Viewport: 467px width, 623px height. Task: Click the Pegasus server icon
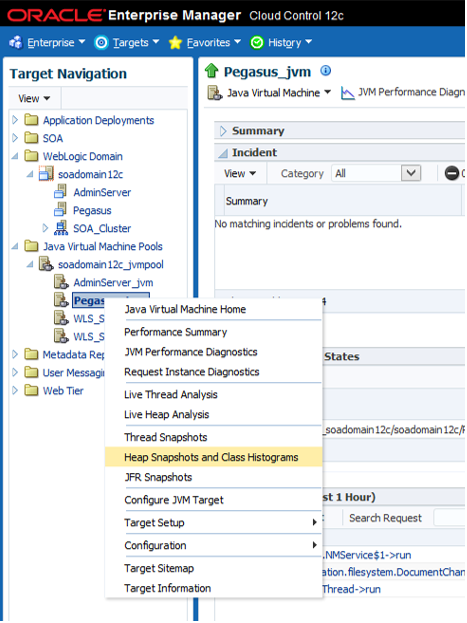60,210
